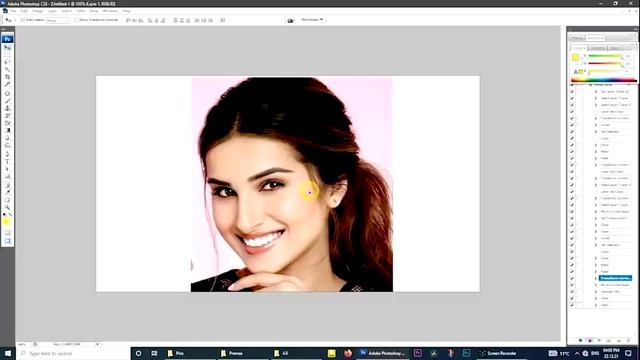This screenshot has height=360, width=640.
Task: Switch to the History tab
Action: point(577,38)
